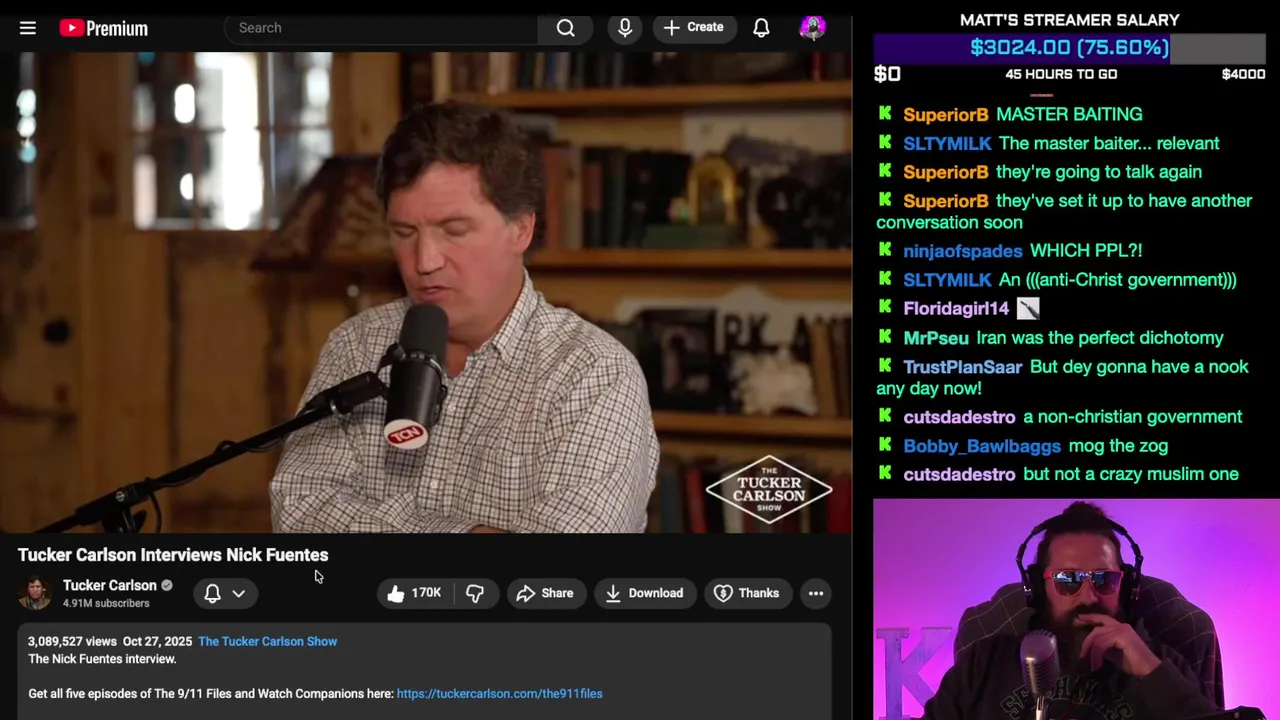Click the video player to pause playback
The width and height of the screenshot is (1280, 720).
(426, 292)
